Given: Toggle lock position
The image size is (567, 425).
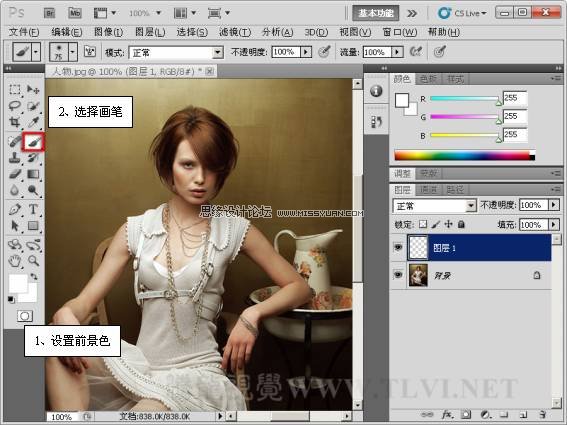Looking at the screenshot, I should point(448,224).
